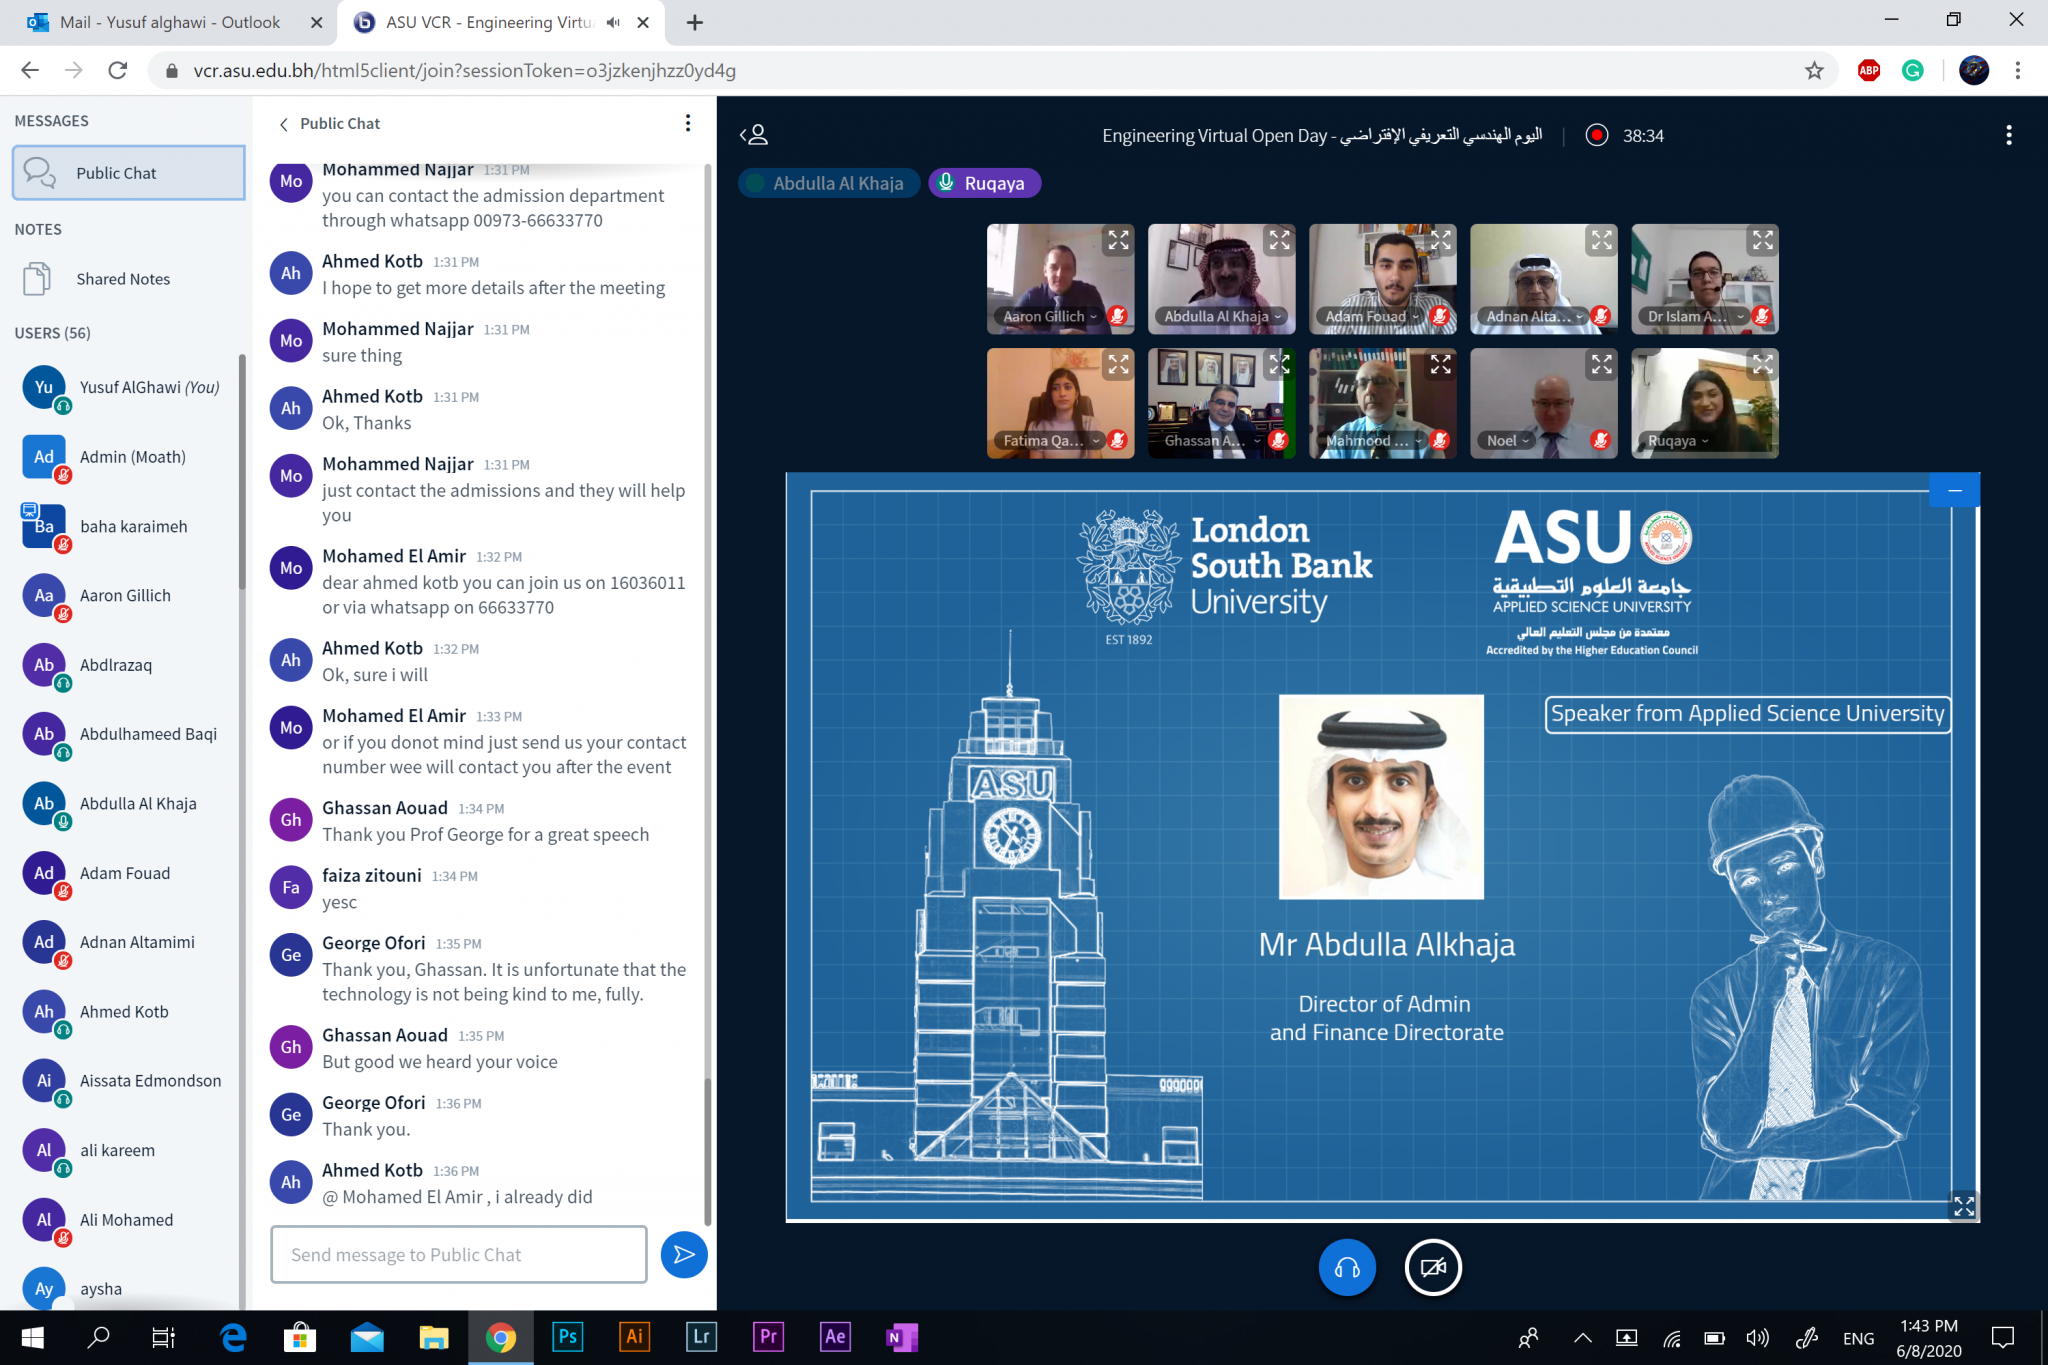Open the Chrome three-dot menu

(2017, 70)
